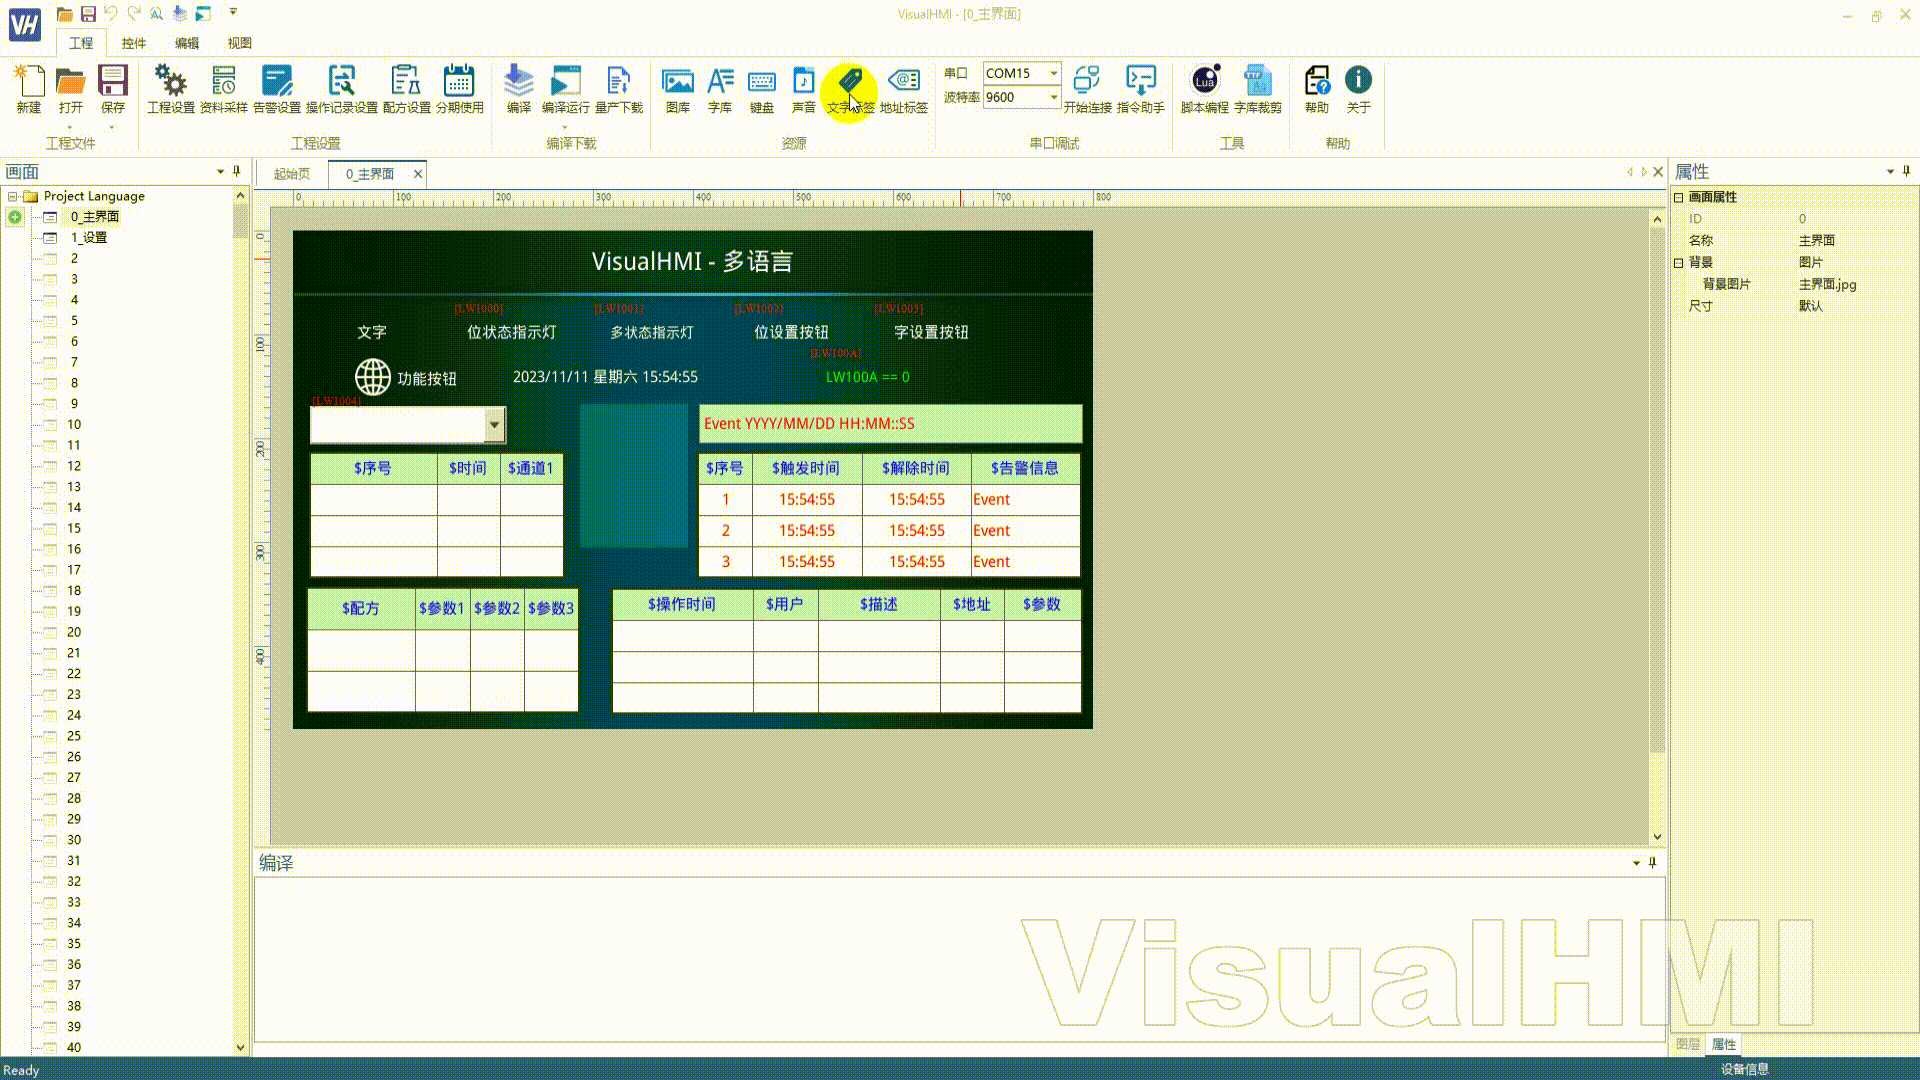This screenshot has height=1080, width=1920.
Task: Open 量产下载 mass production download
Action: pyautogui.click(x=619, y=89)
